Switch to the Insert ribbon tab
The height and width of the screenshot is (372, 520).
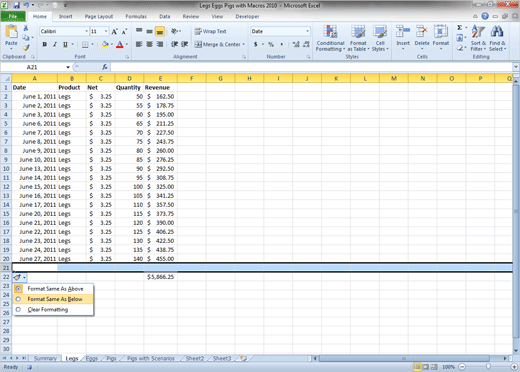65,16
